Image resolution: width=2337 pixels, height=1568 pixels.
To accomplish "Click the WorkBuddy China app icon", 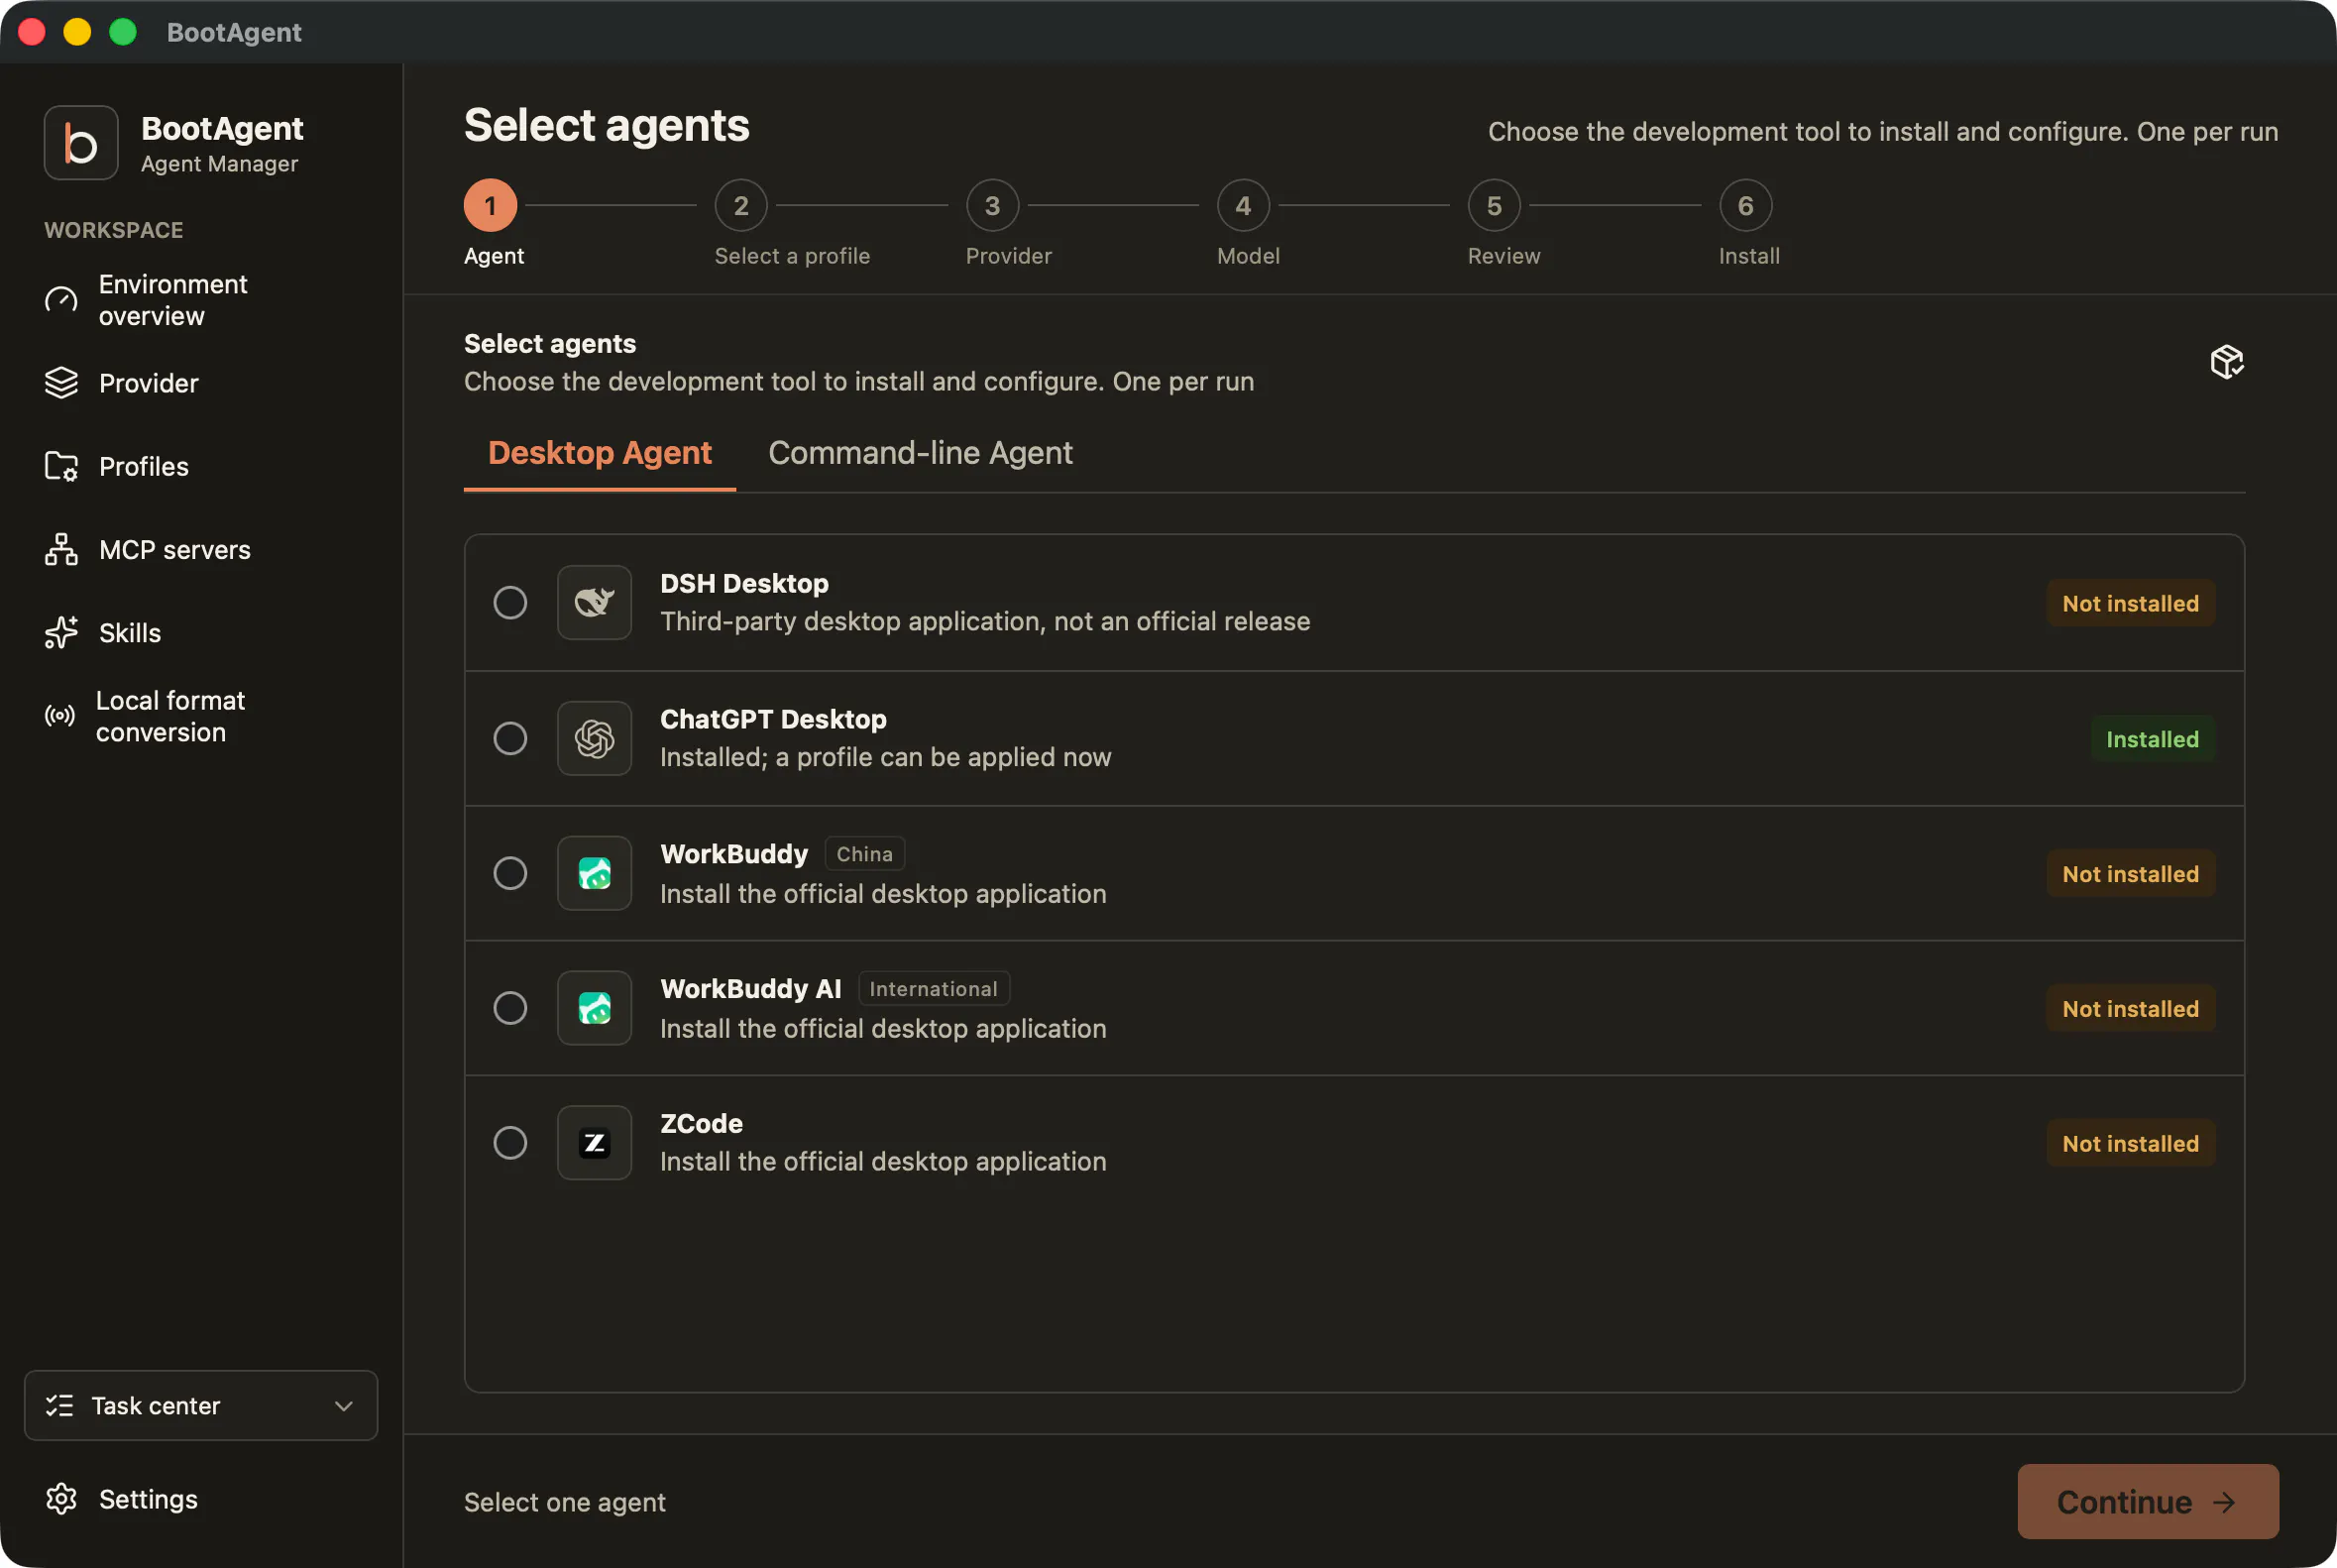I will (x=594, y=873).
